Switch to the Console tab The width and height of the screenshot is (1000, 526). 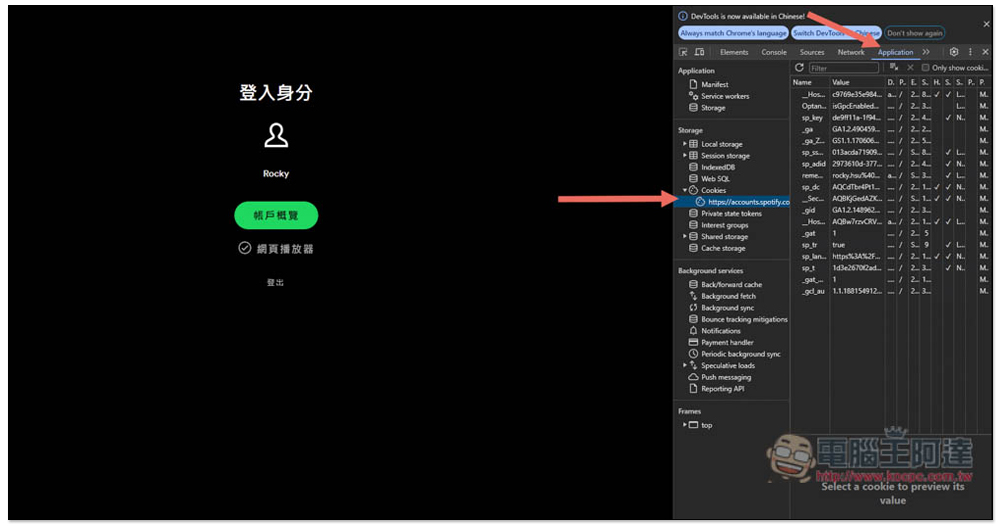pos(774,52)
